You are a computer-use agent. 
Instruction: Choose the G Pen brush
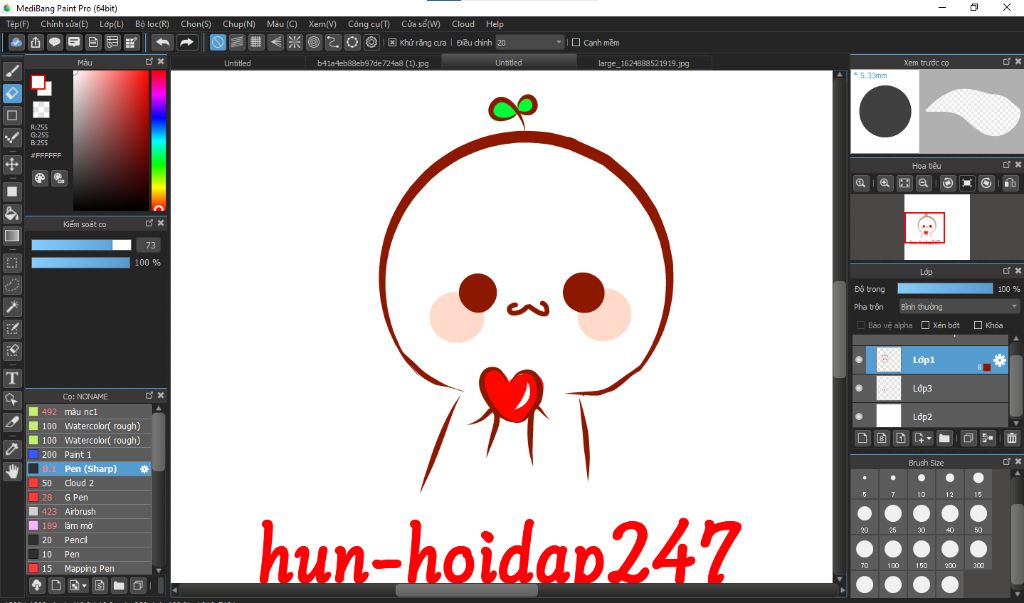[89, 497]
